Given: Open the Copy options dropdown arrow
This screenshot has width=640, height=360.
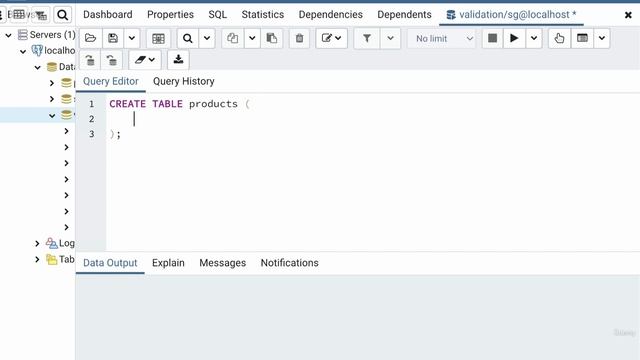Looking at the screenshot, I should coord(252,38).
